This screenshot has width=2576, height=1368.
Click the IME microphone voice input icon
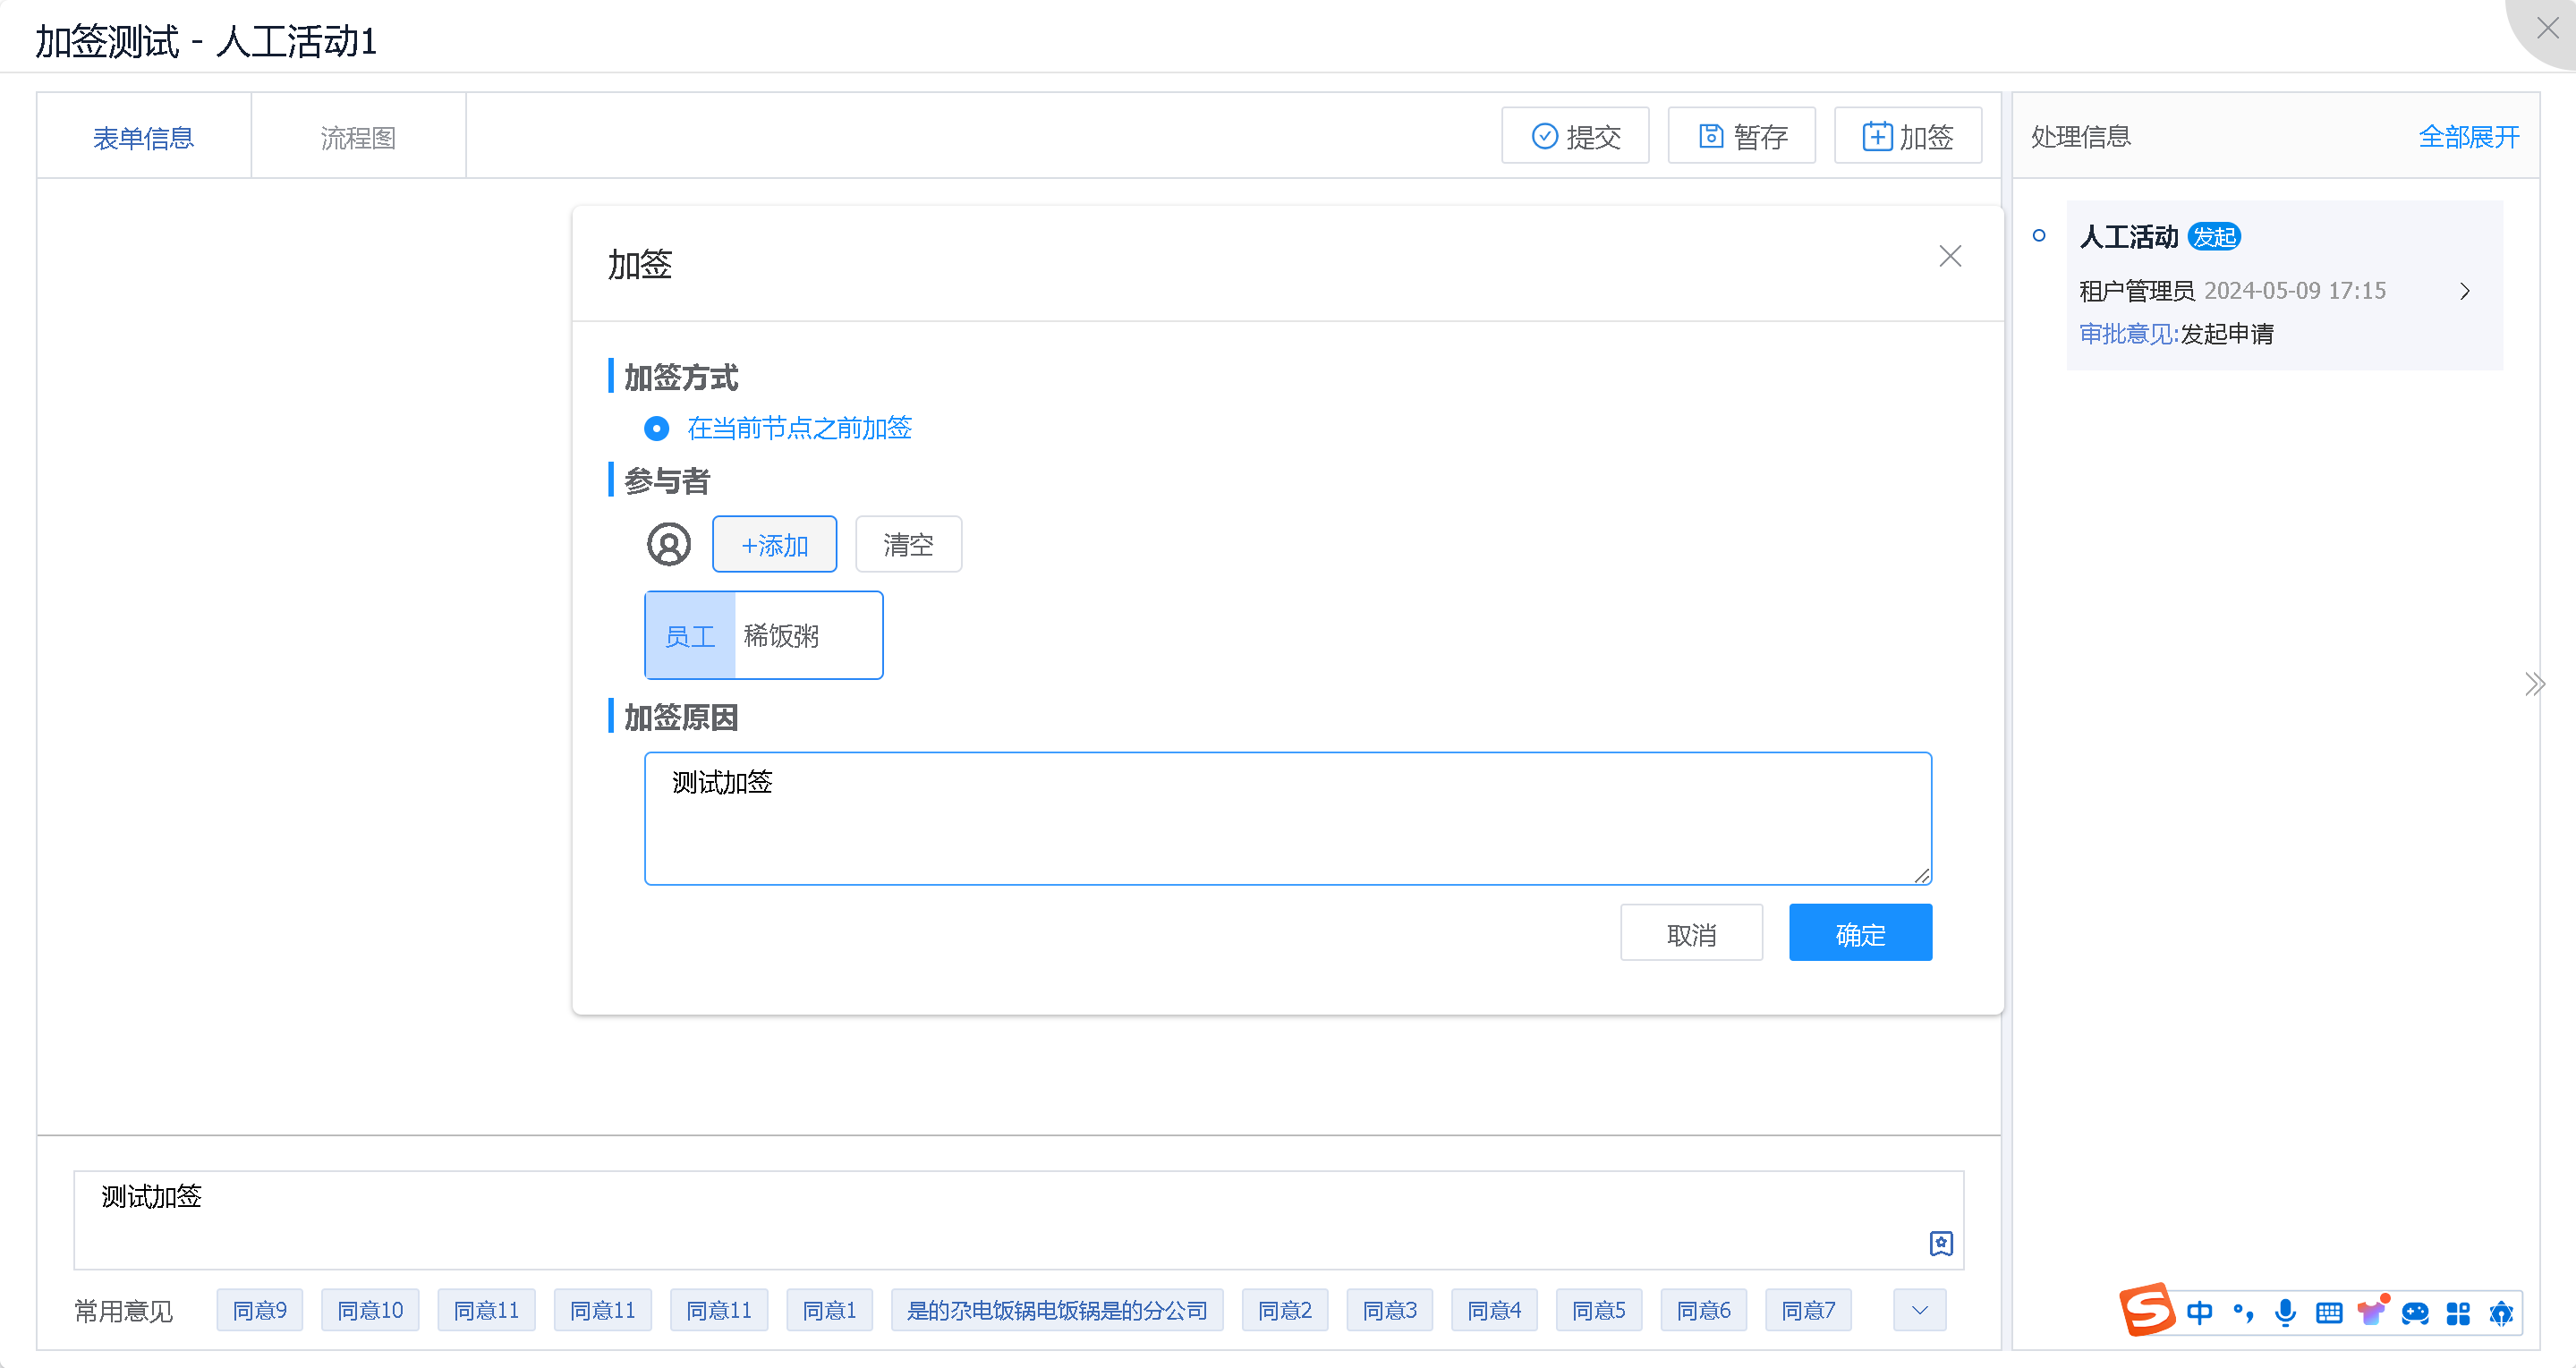[2285, 1312]
